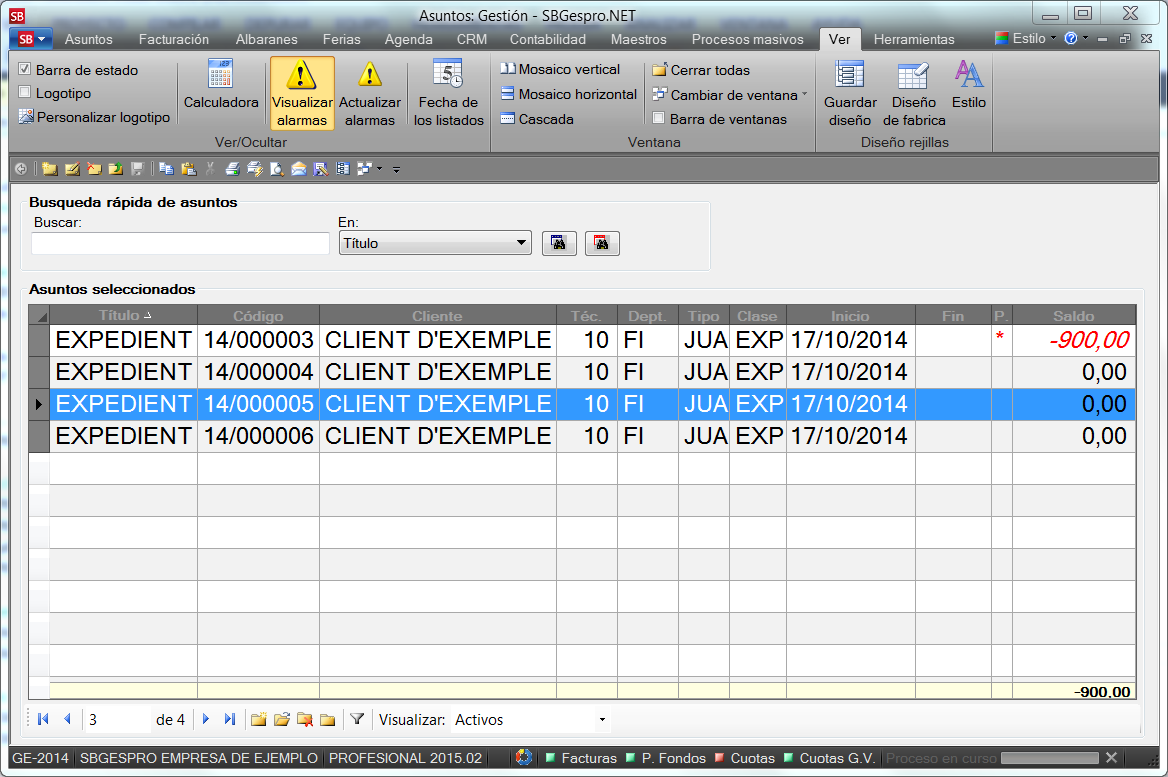1168x777 pixels.
Task: Click Mosaico vertical option
Action: pos(560,70)
